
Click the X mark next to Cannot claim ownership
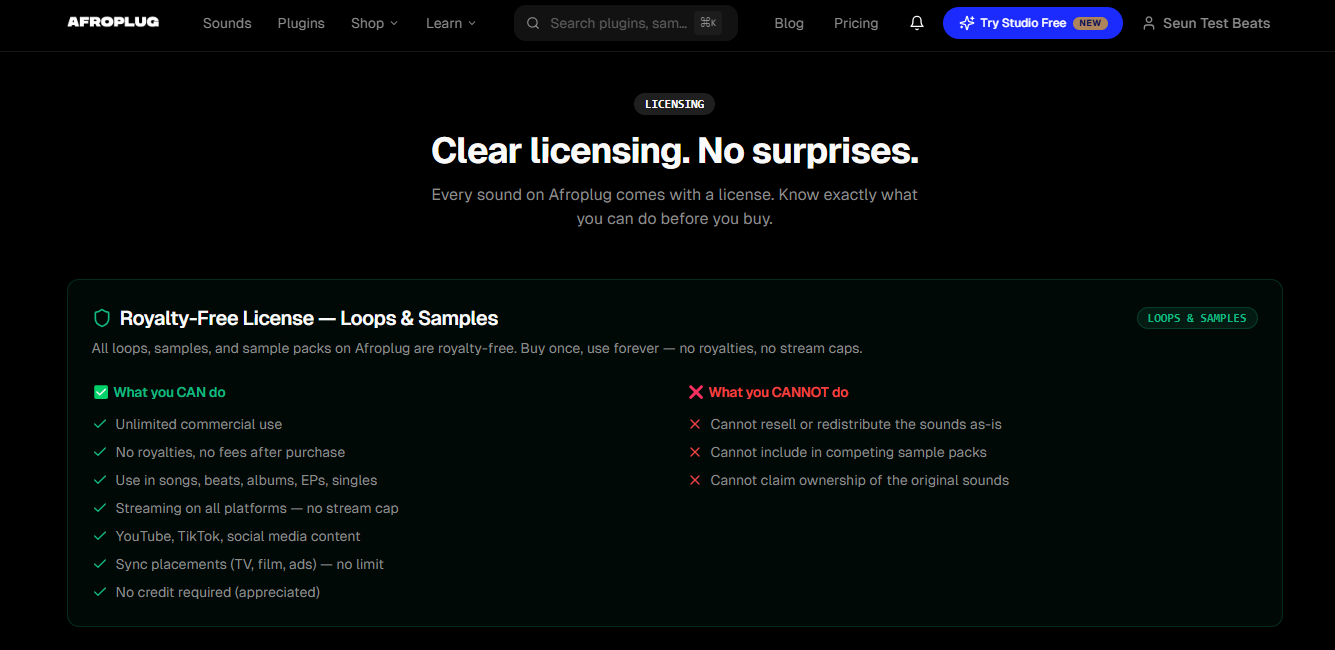click(695, 480)
